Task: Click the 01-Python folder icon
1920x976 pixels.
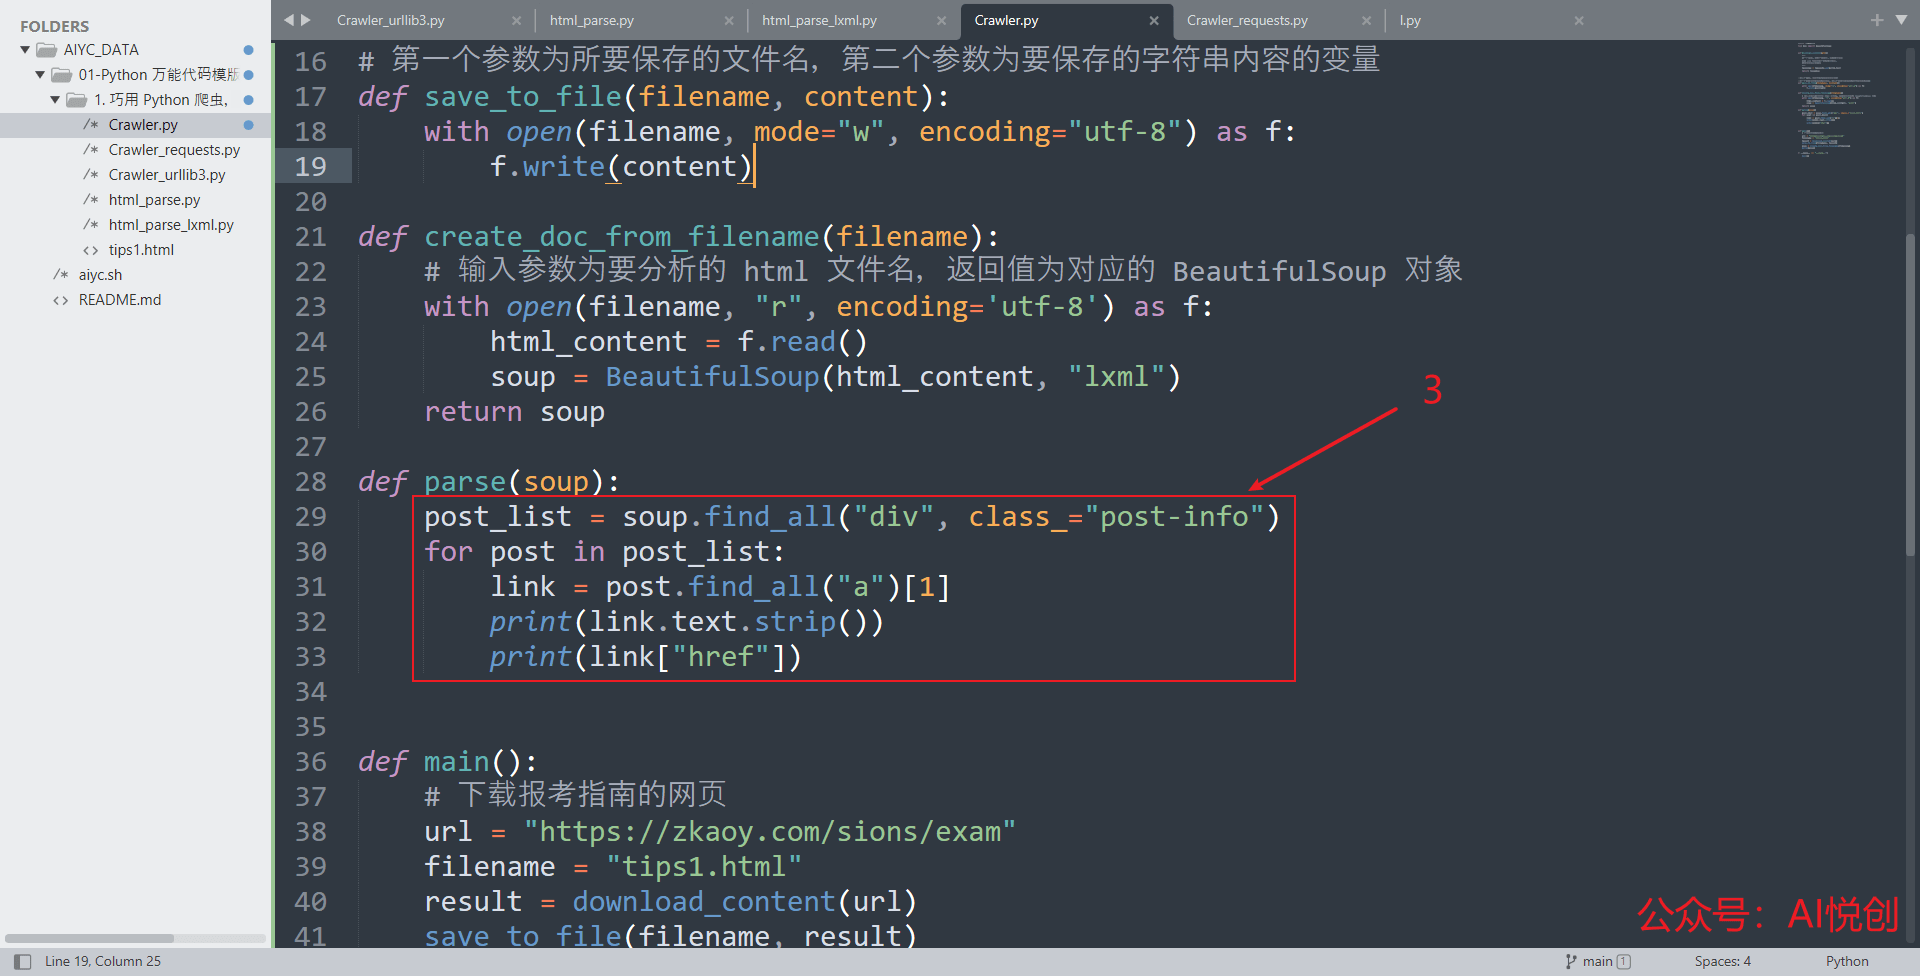Action: [61, 75]
